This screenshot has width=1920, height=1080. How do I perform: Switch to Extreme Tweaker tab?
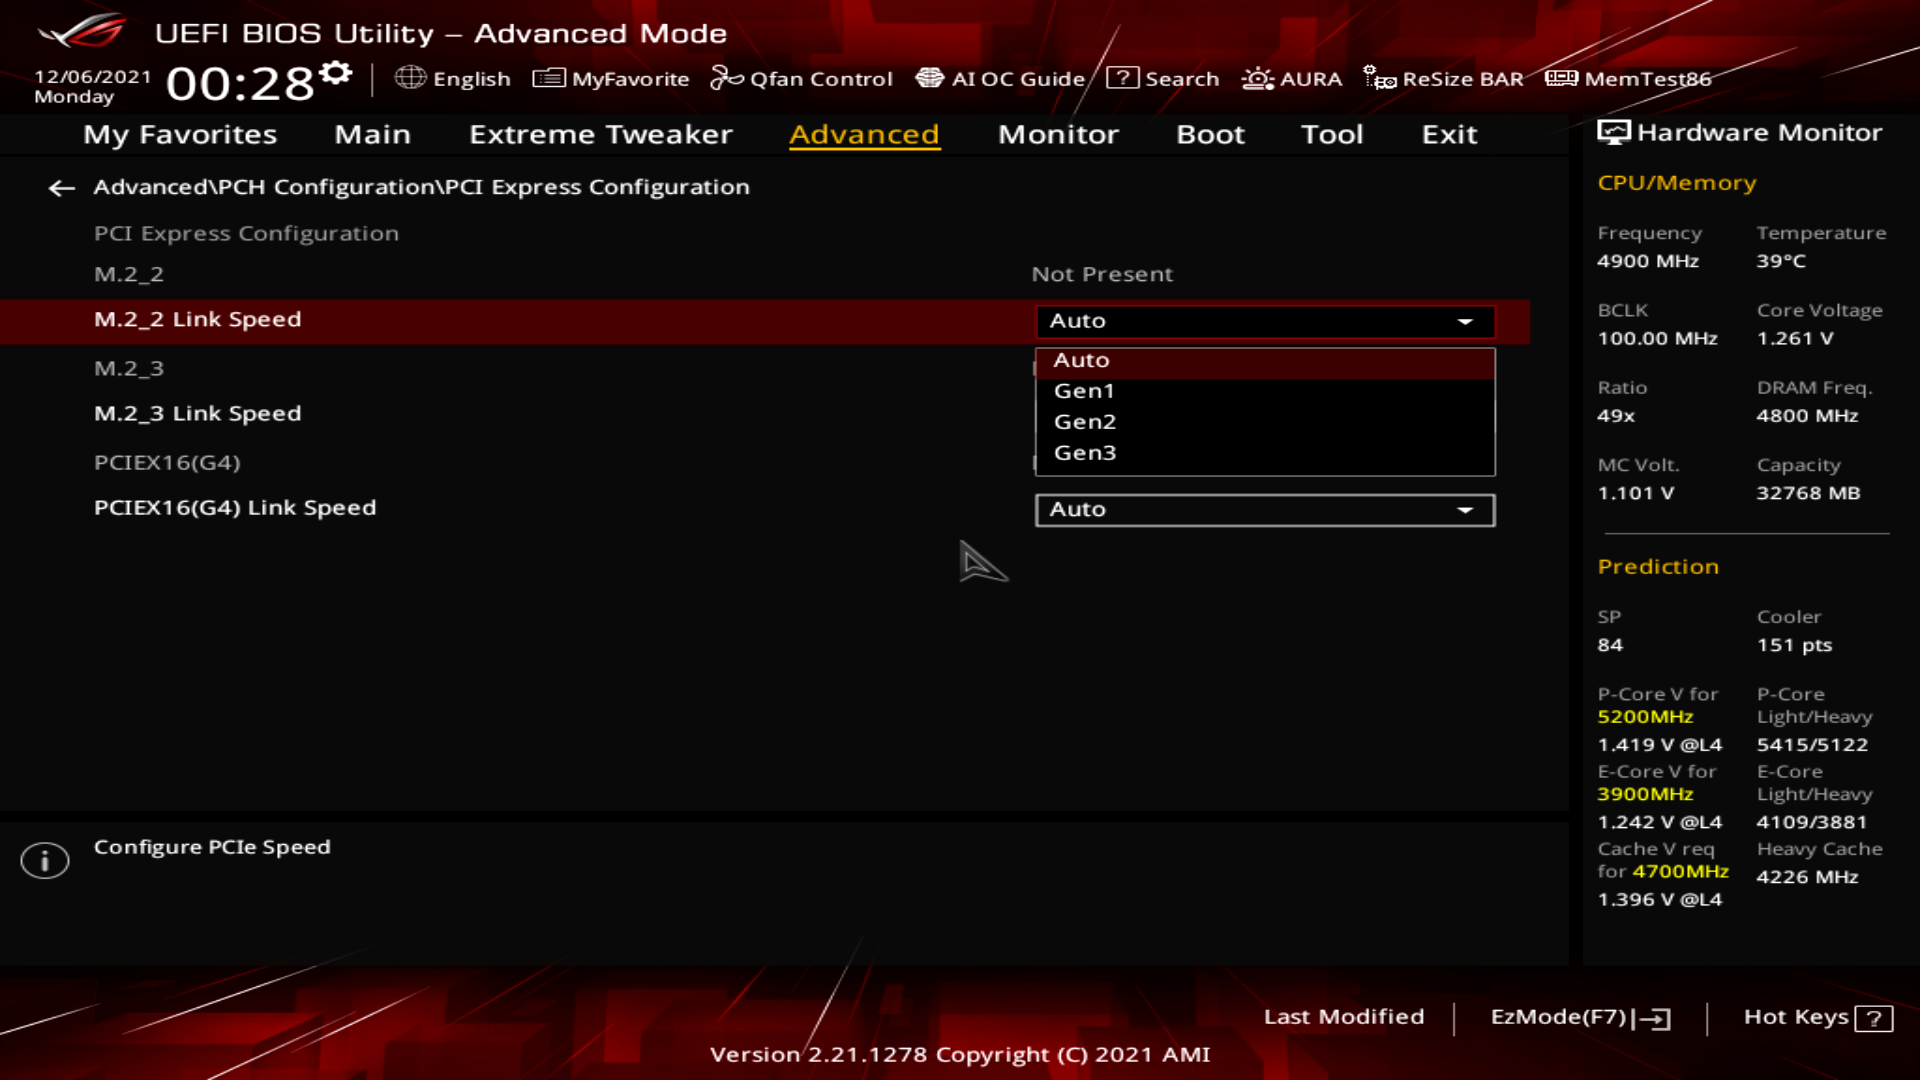(x=600, y=135)
